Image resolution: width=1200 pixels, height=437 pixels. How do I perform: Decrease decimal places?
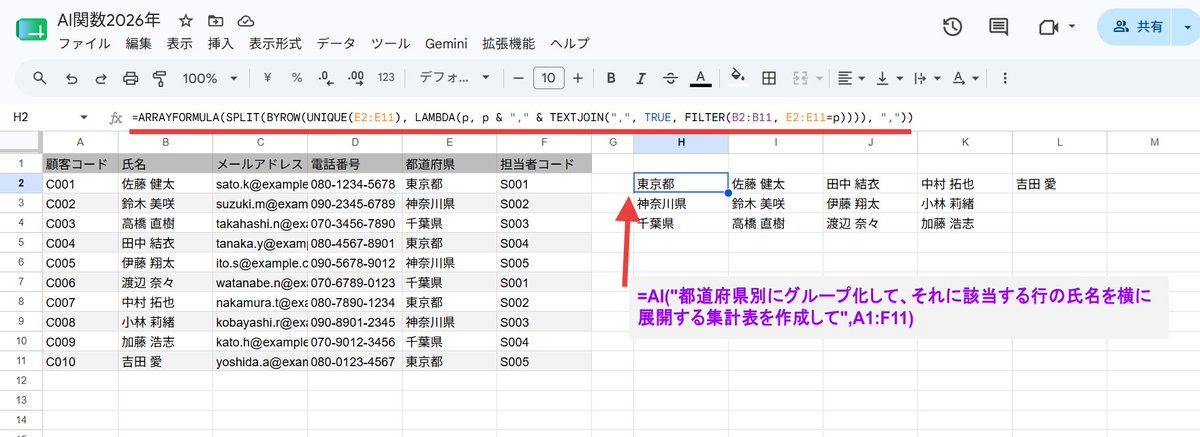[x=326, y=78]
